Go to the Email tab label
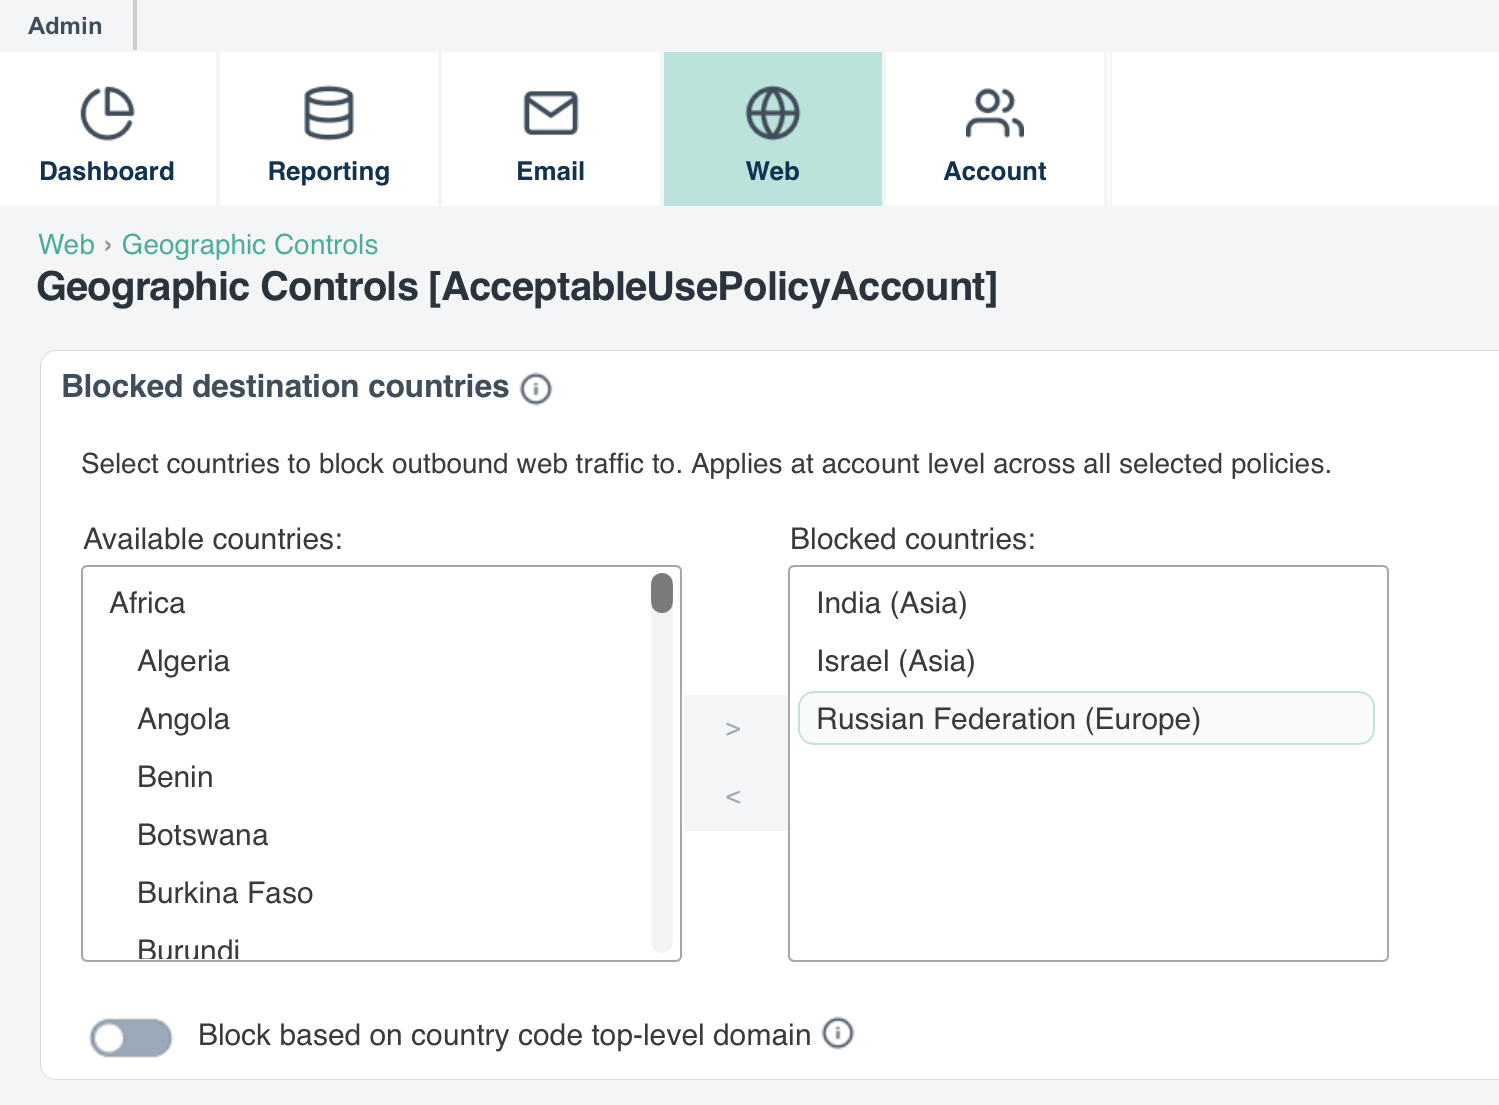Viewport: 1499px width, 1105px height. (x=551, y=171)
